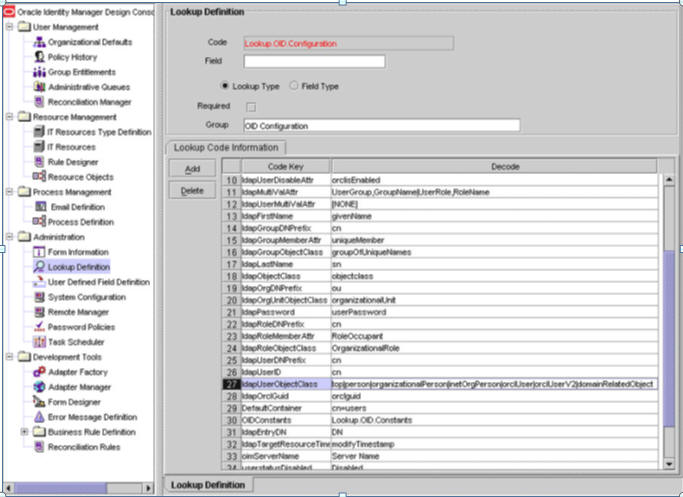Screen dimensions: 683x497
Task: Select the Resource Objects icon
Action: point(39,177)
